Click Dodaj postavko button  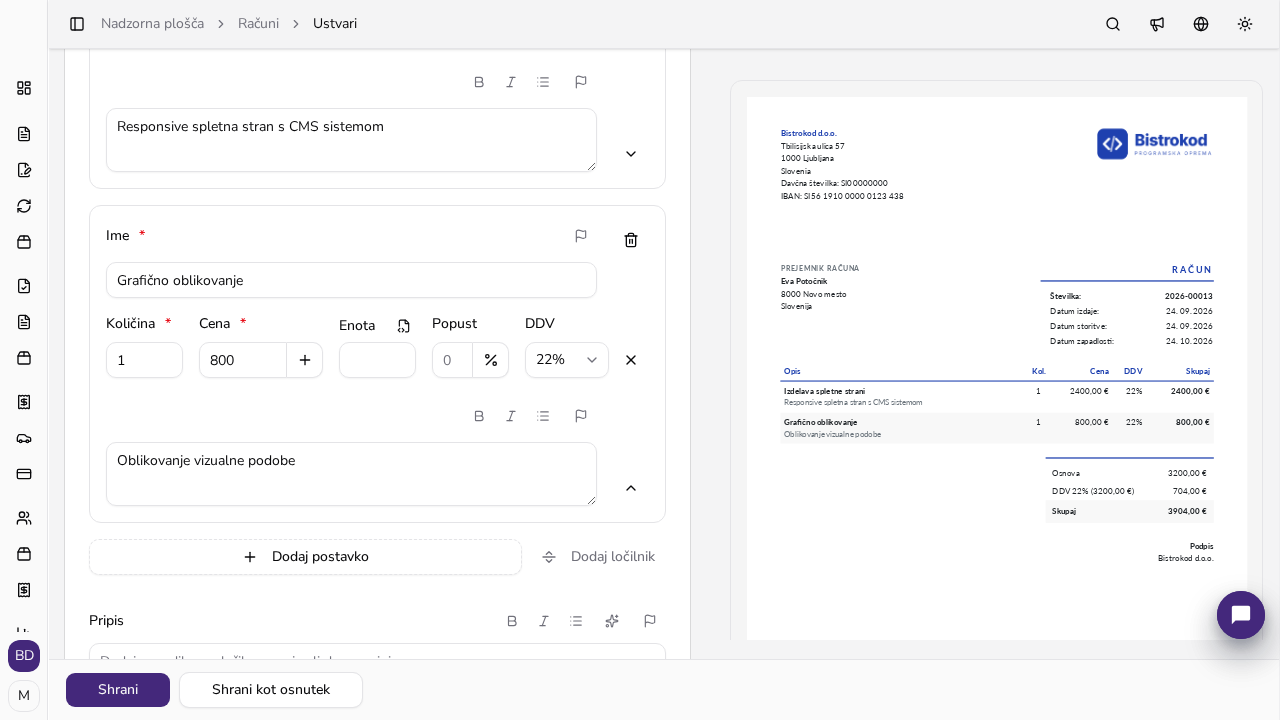[305, 557]
